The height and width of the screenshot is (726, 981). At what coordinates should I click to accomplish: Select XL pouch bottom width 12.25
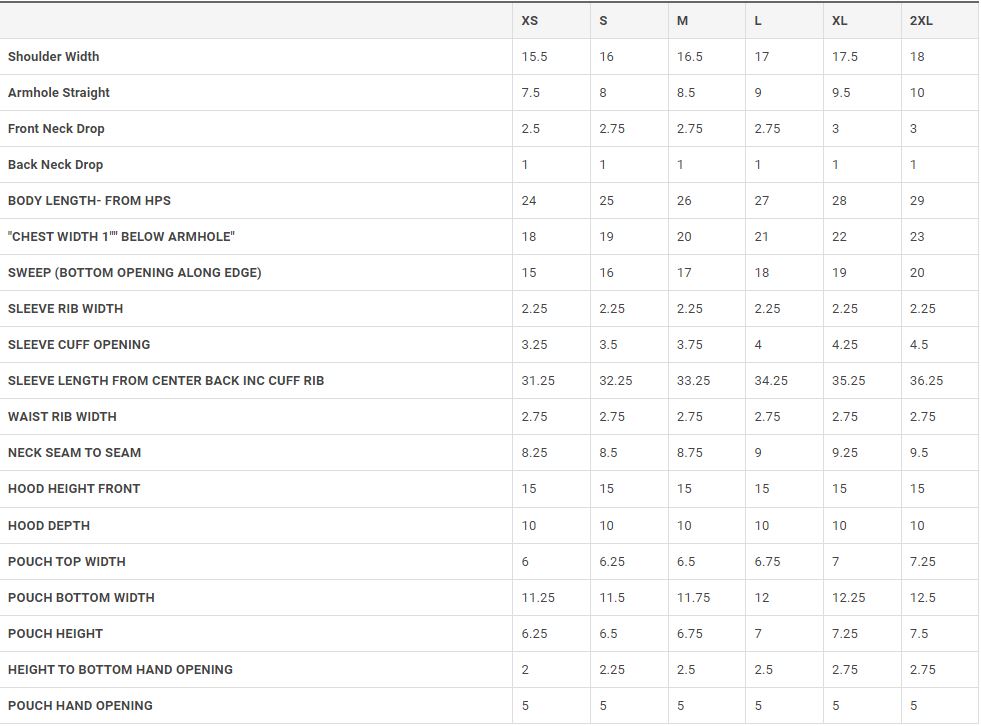click(x=848, y=598)
